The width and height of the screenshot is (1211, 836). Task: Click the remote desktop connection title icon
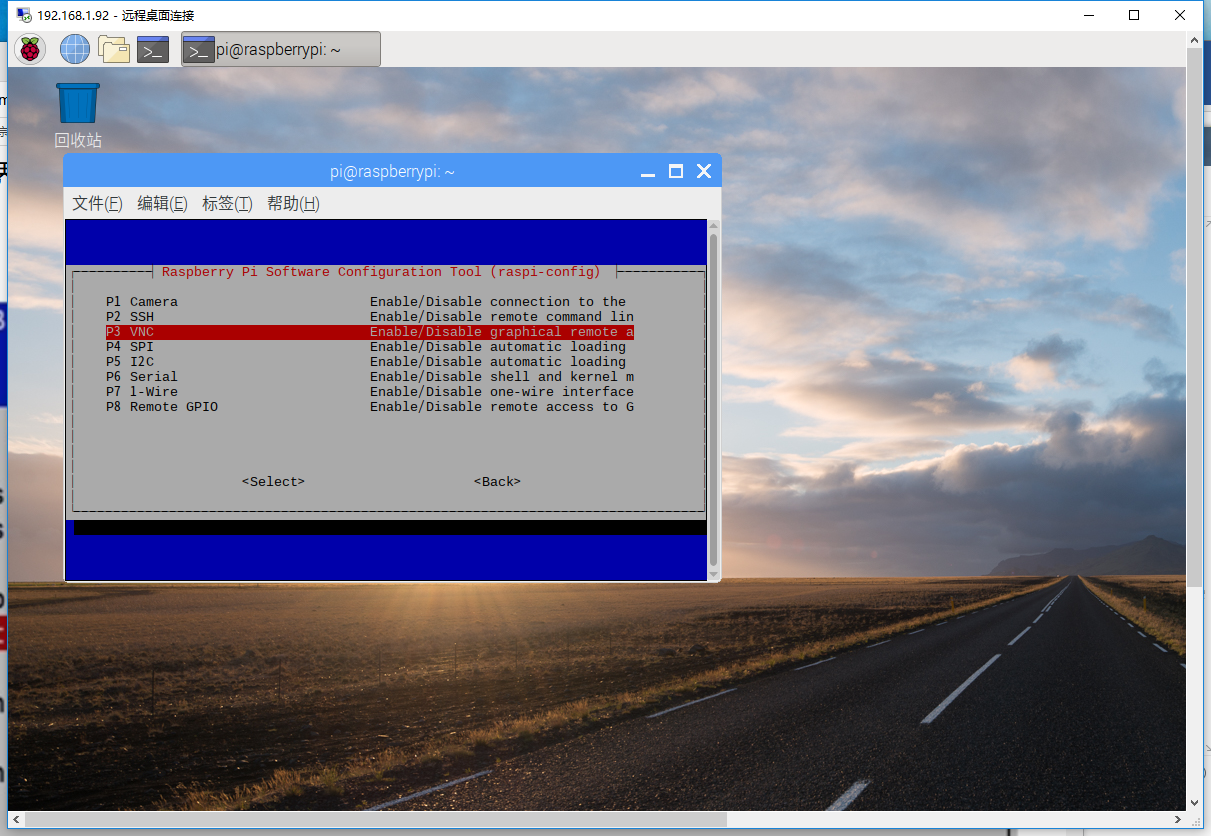23,15
